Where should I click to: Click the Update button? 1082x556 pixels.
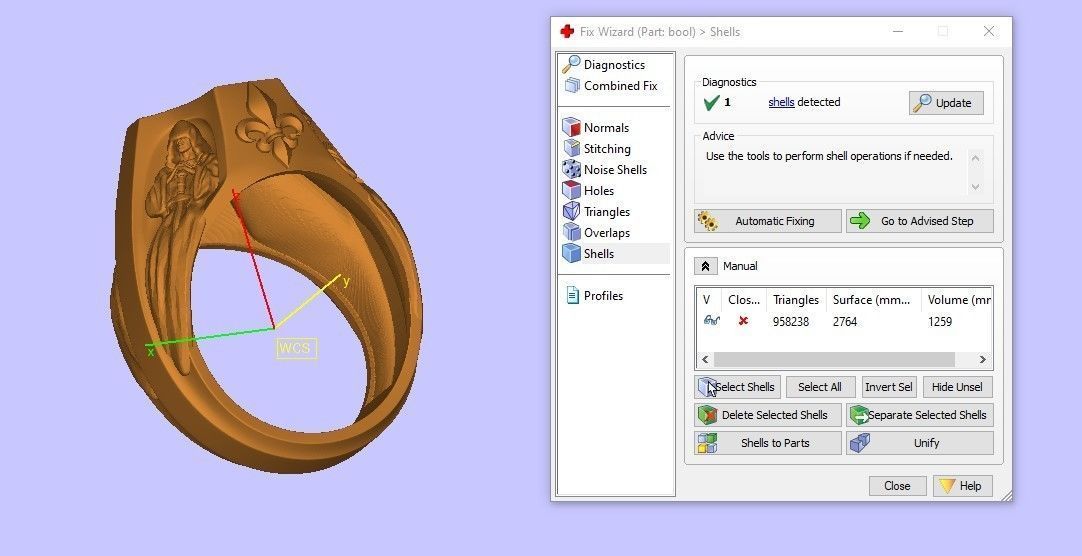click(x=946, y=103)
